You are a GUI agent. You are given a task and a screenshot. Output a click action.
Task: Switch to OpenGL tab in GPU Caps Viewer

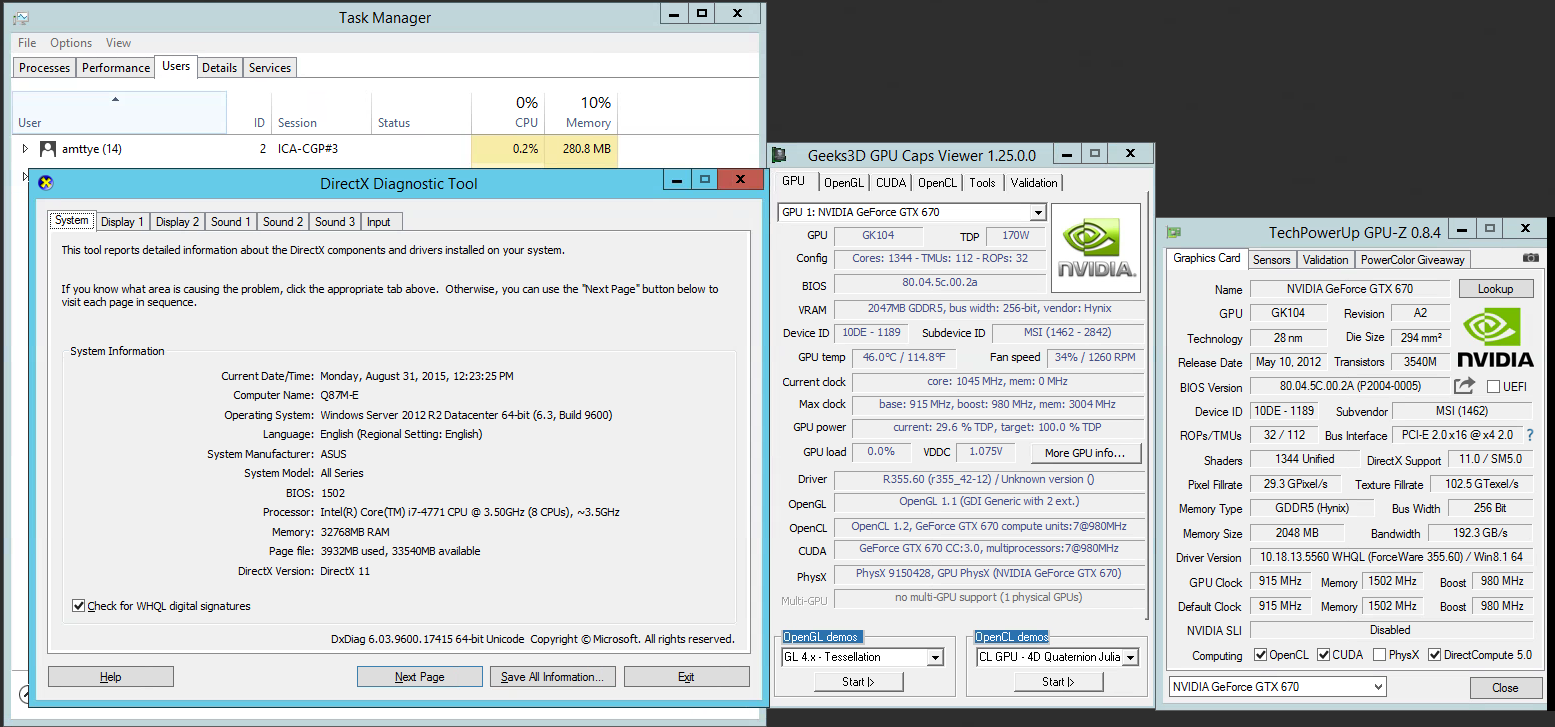pyautogui.click(x=843, y=183)
